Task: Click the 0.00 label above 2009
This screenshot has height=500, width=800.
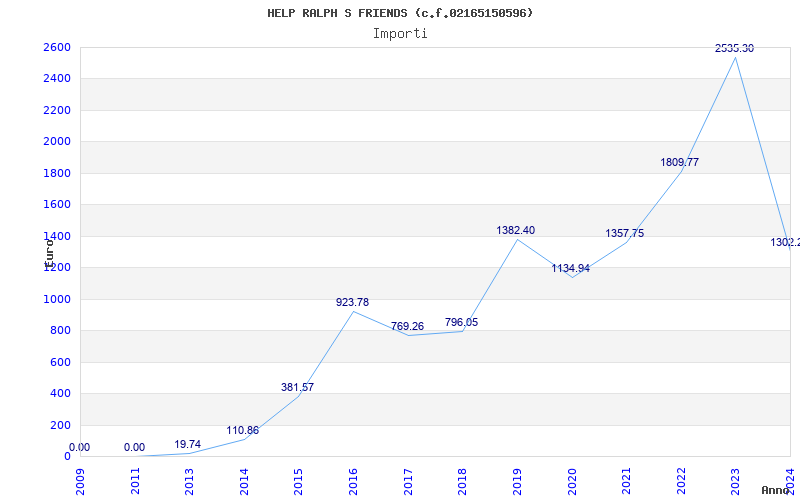Action: click(79, 447)
